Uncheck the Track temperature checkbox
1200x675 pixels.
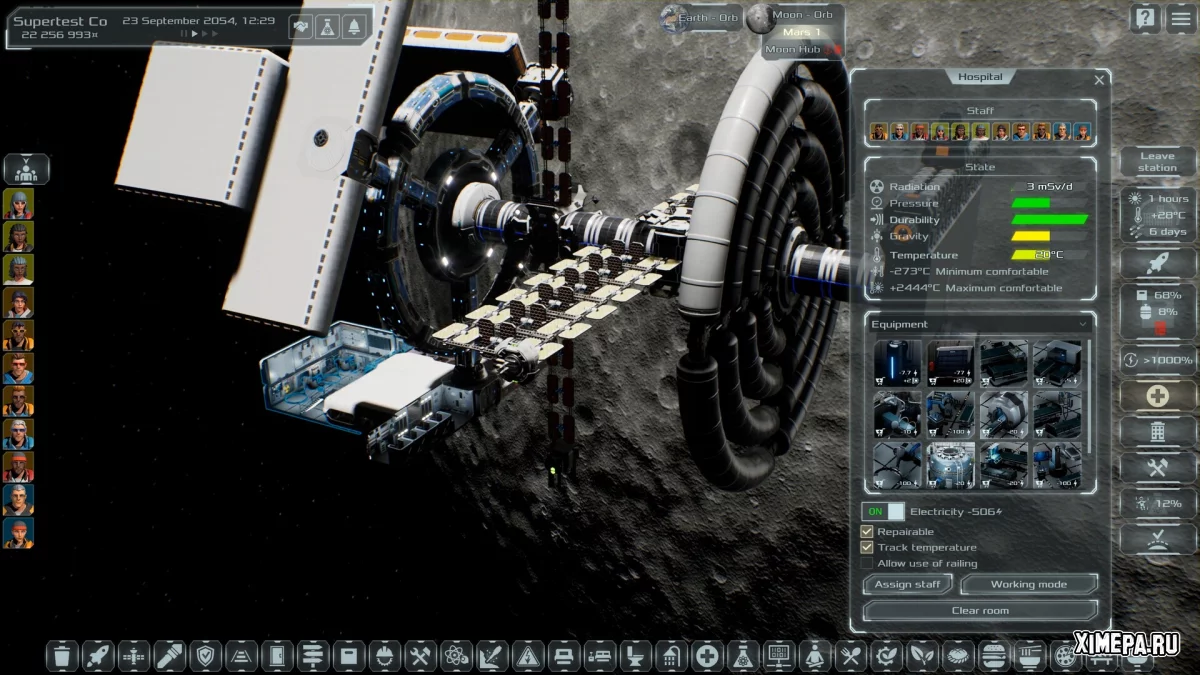point(867,547)
